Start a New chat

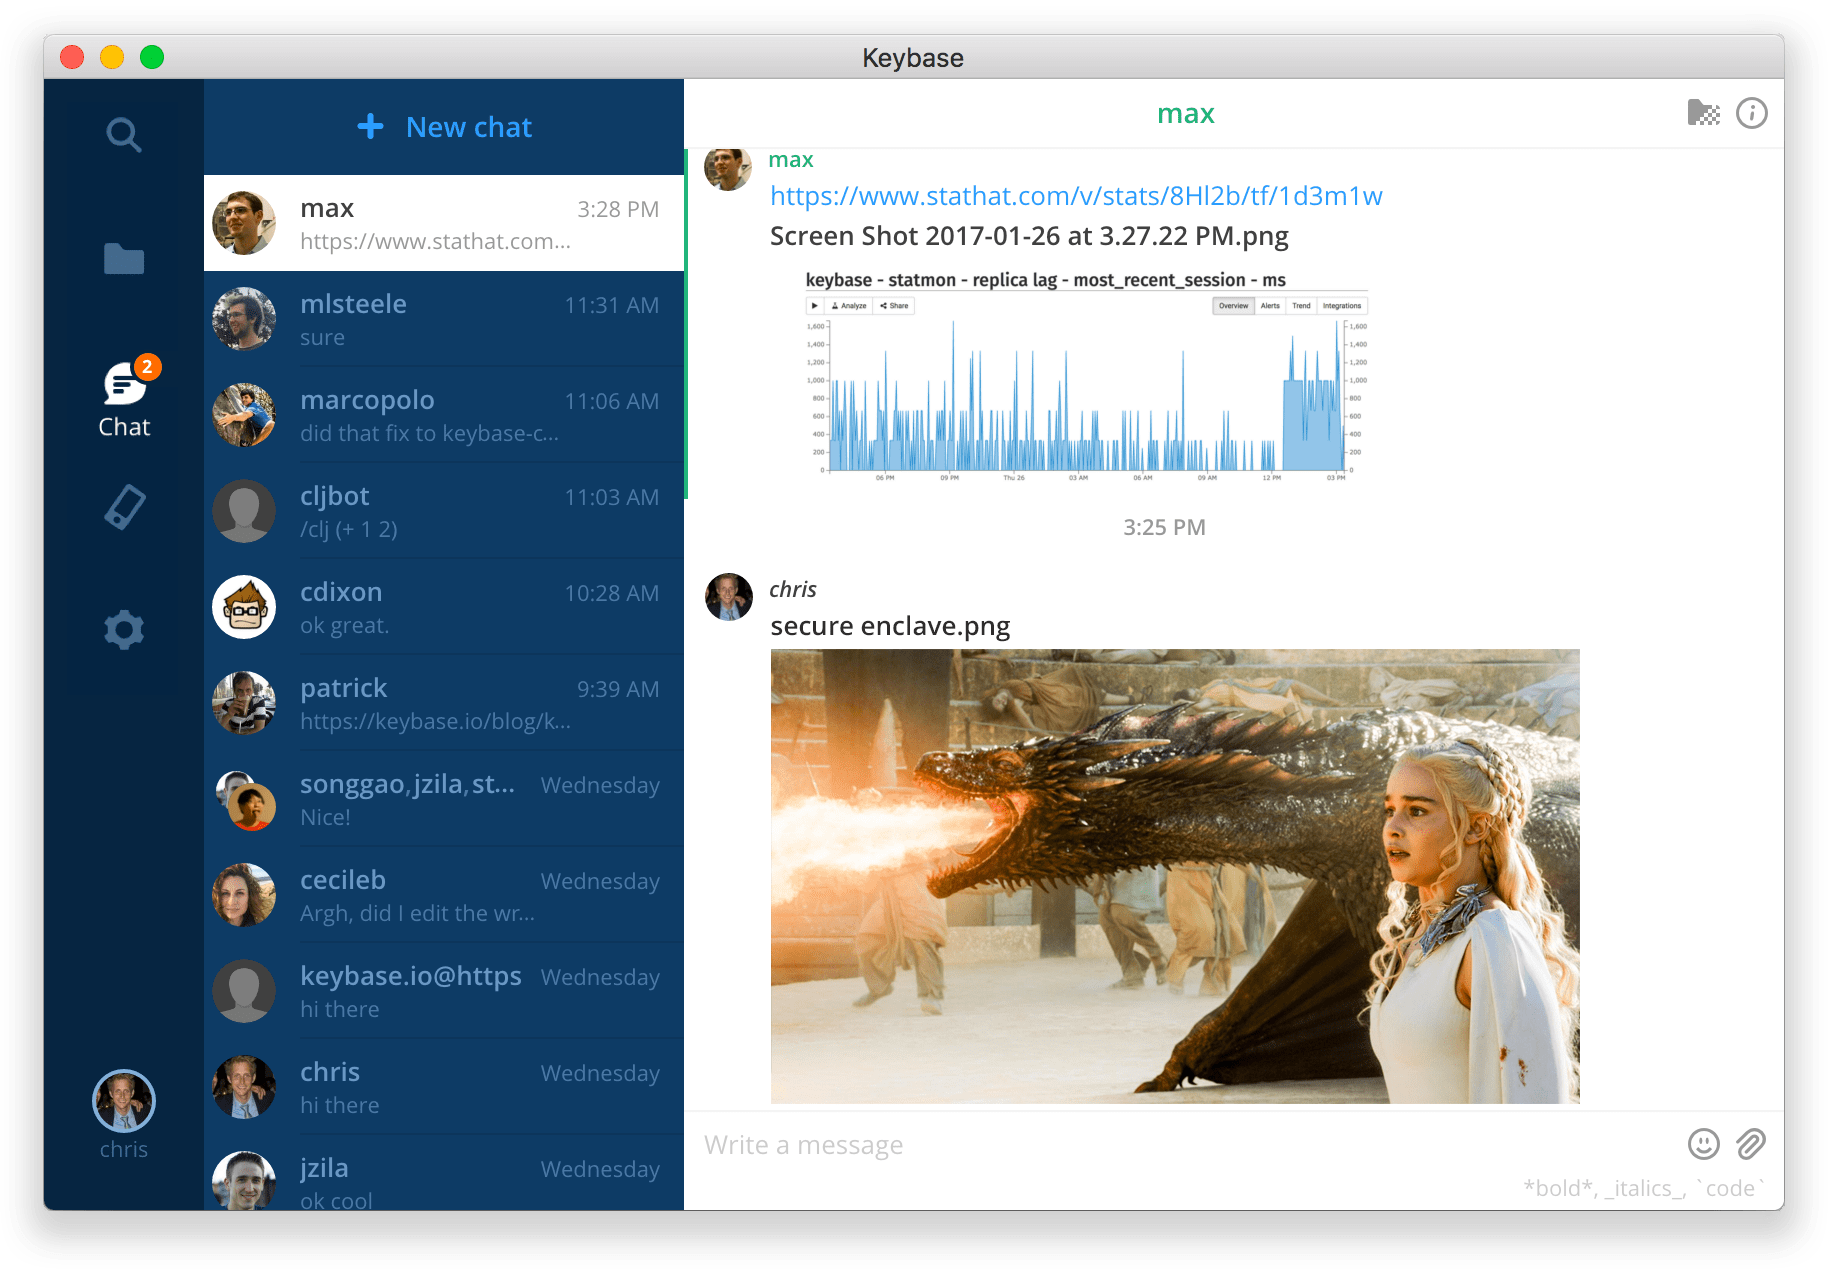(444, 127)
